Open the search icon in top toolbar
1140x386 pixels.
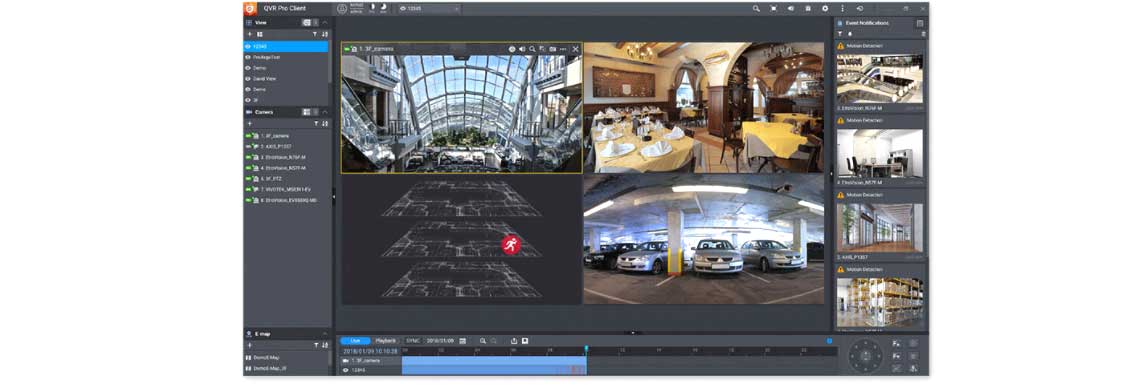(x=756, y=9)
